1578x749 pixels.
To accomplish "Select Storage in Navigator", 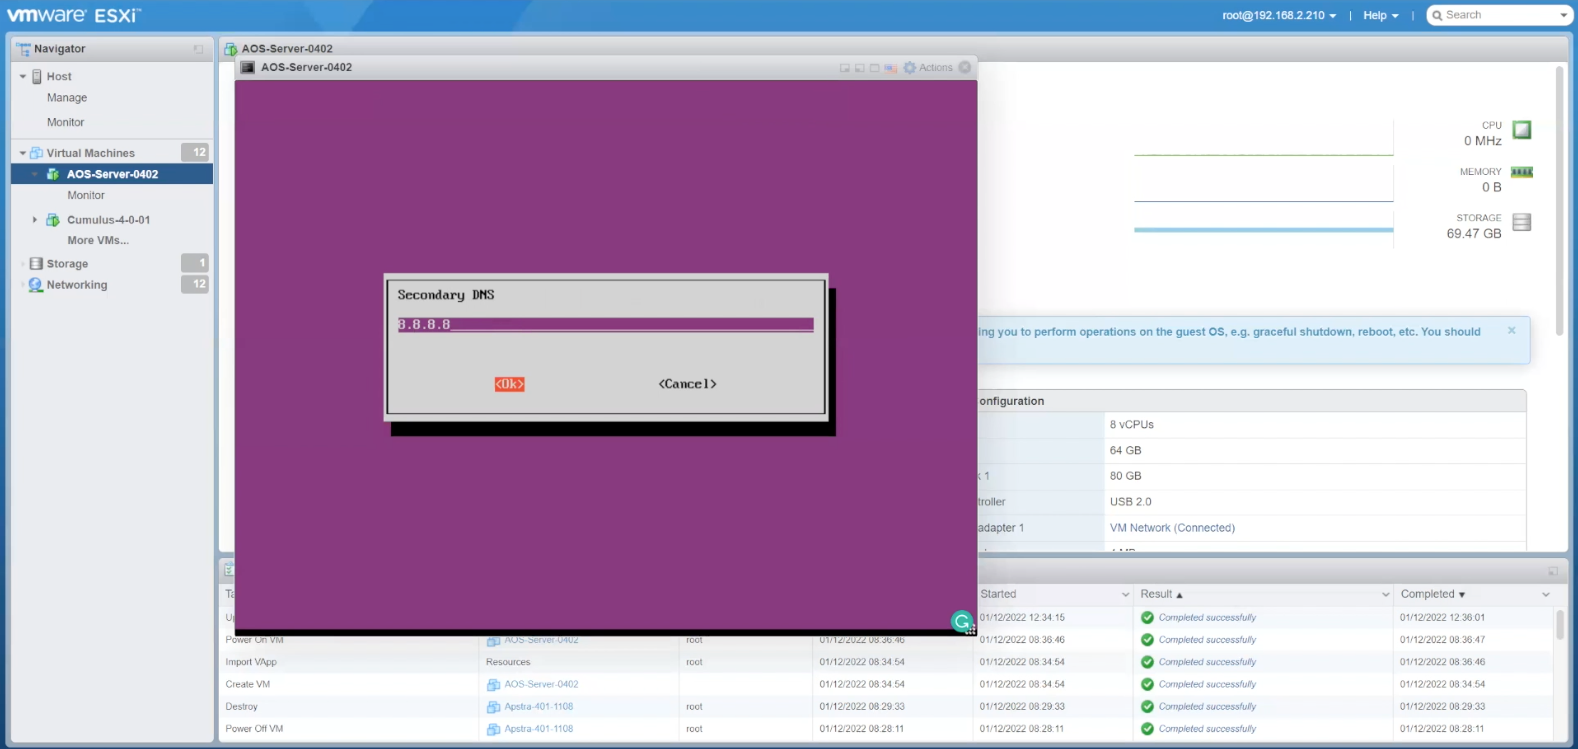I will pos(67,264).
